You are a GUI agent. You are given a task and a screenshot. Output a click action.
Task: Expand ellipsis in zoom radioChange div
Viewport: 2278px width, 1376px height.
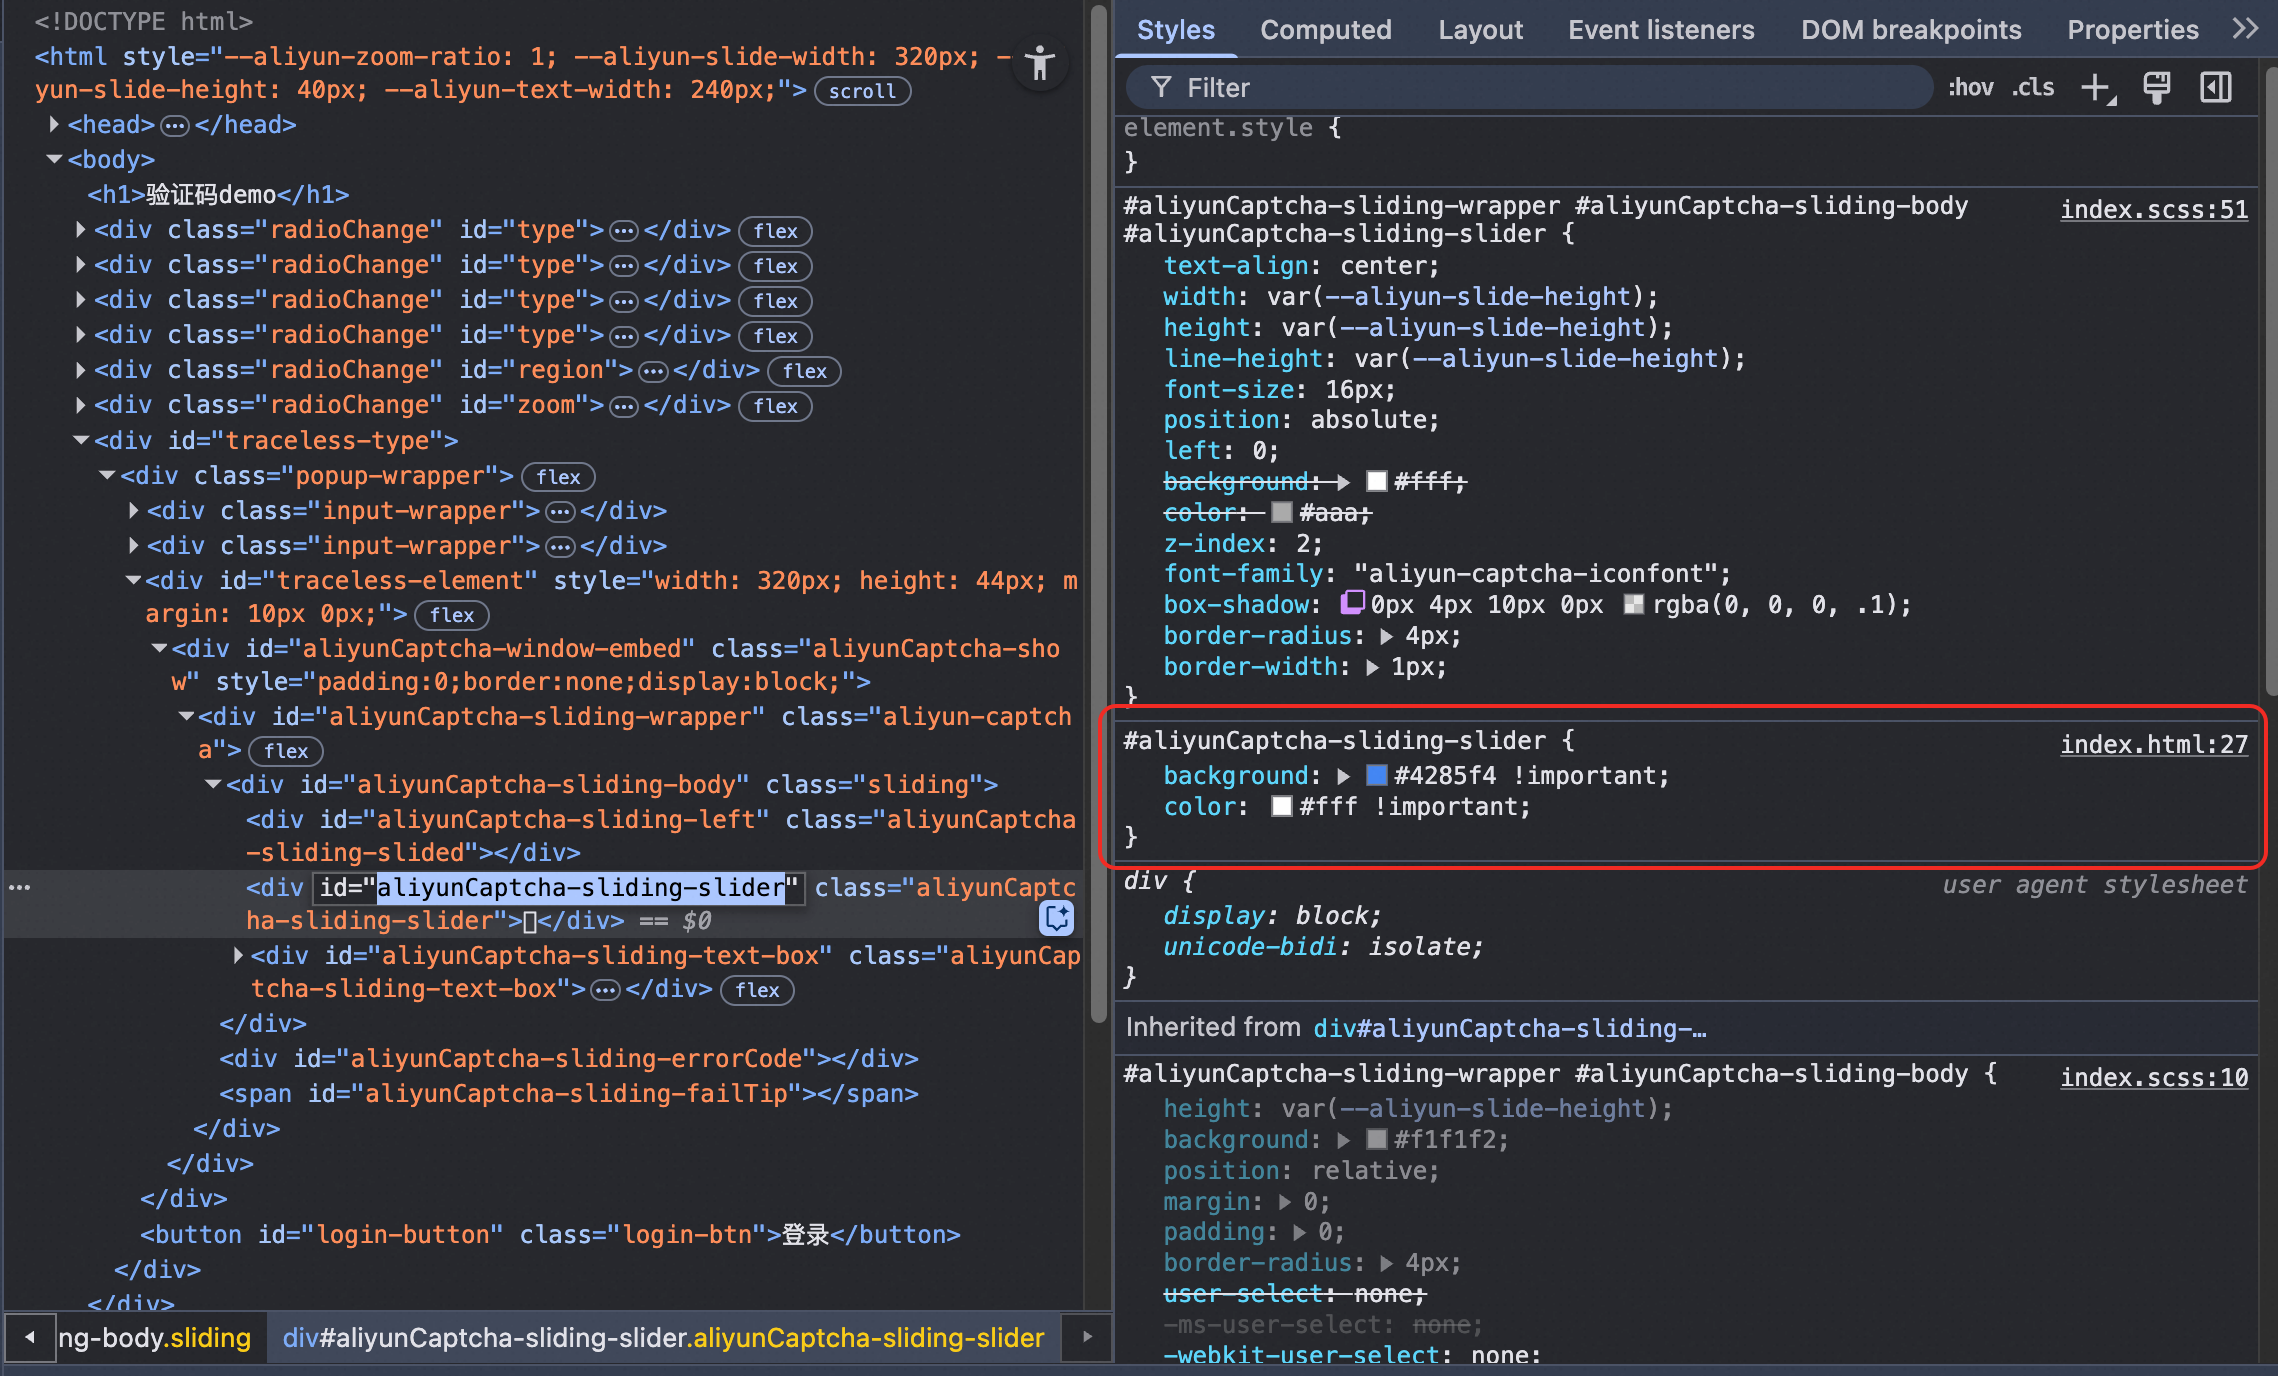click(624, 406)
